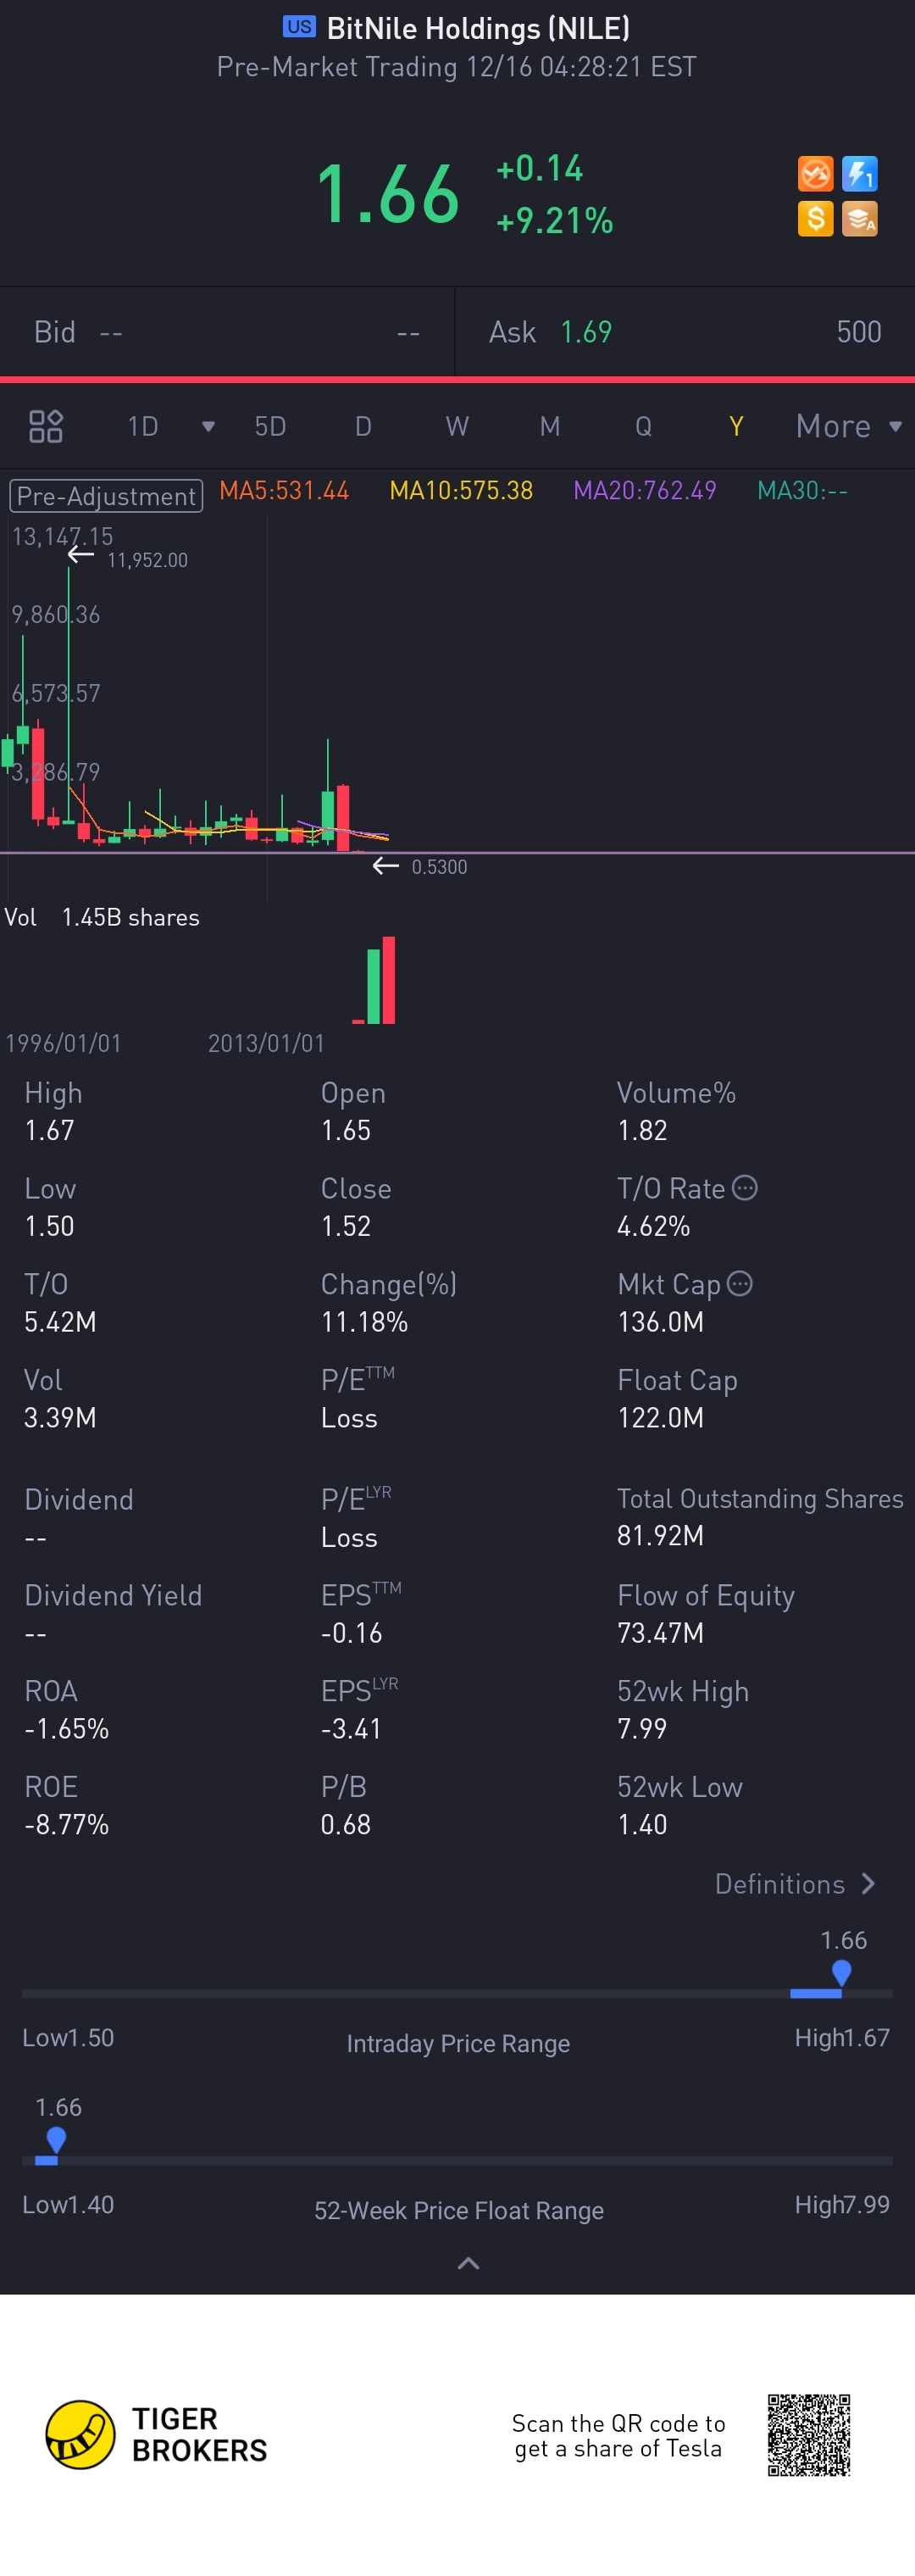This screenshot has width=915, height=2576.
Task: Tap the EPS TTM value -0.16
Action: pyautogui.click(x=351, y=1633)
